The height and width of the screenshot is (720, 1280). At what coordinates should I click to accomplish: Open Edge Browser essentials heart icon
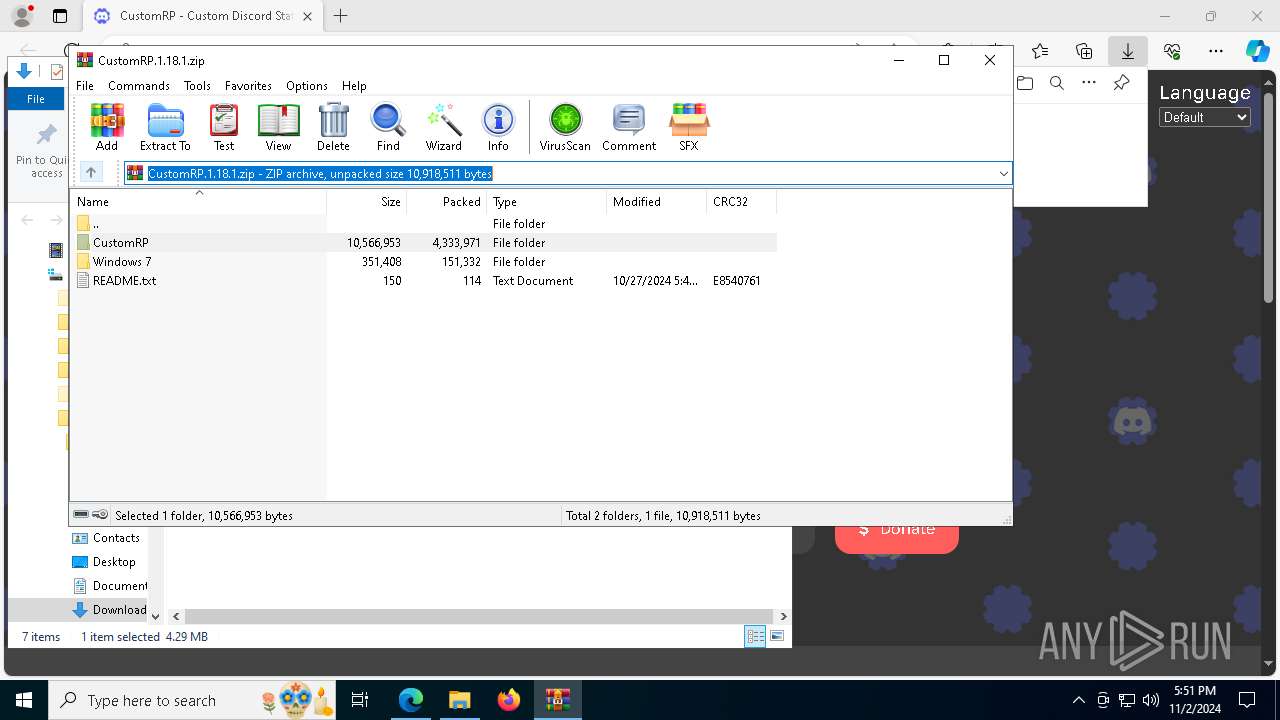[x=1172, y=51]
